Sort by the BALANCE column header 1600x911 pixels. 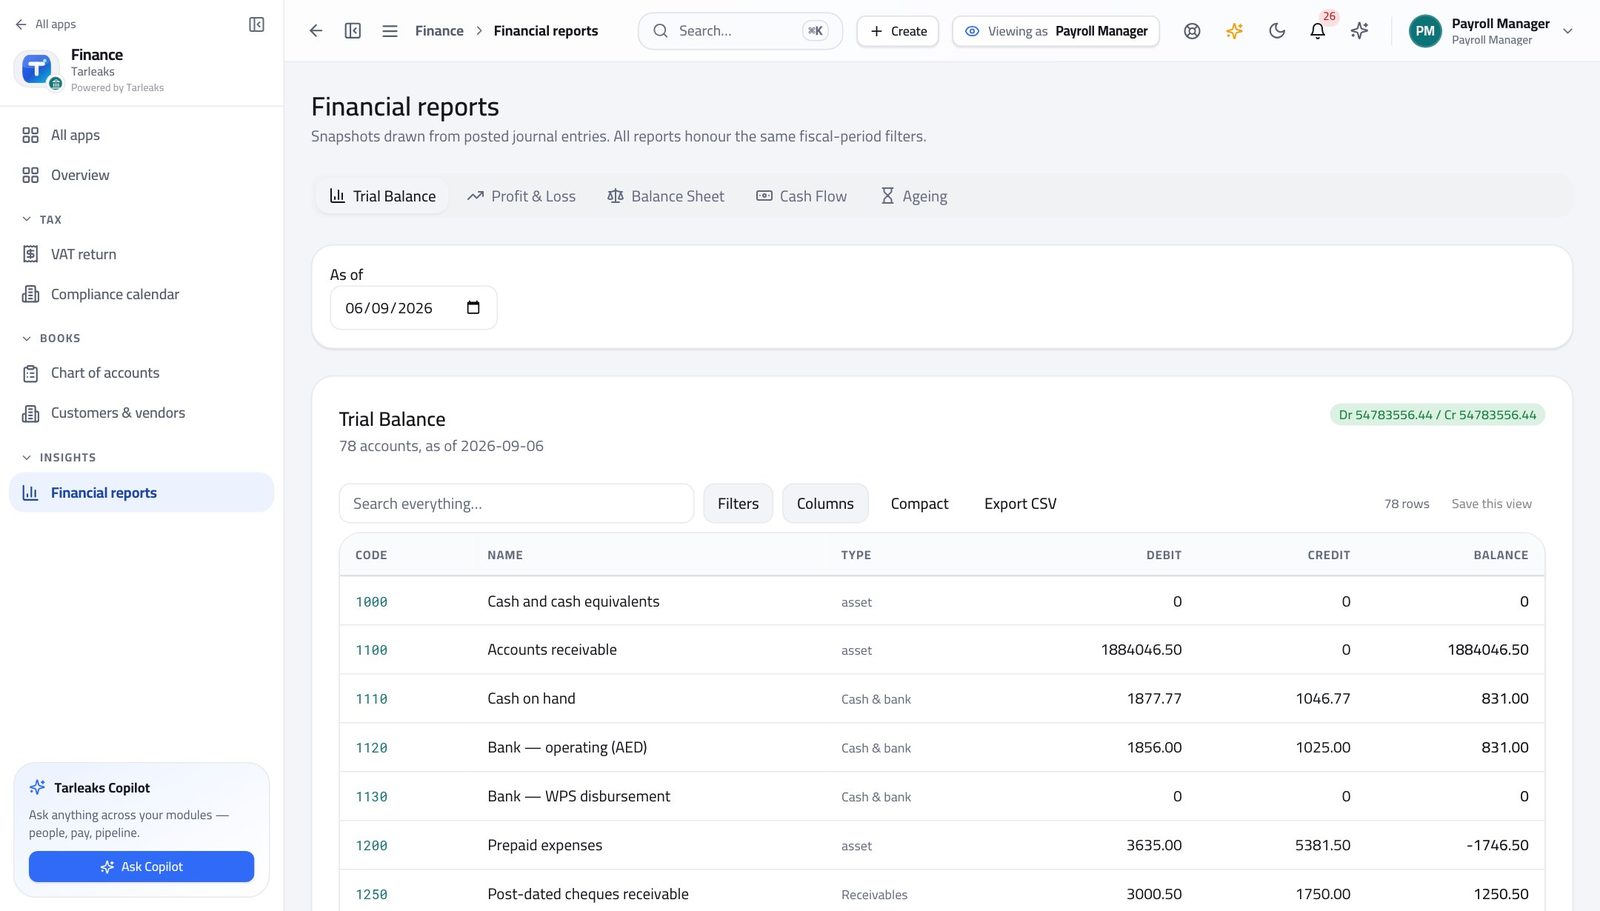1500,555
